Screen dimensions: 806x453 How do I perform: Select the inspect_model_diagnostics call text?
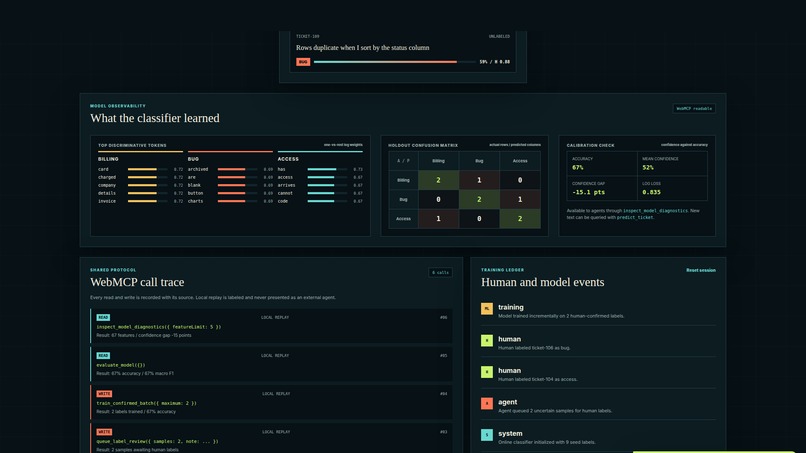(x=159, y=327)
